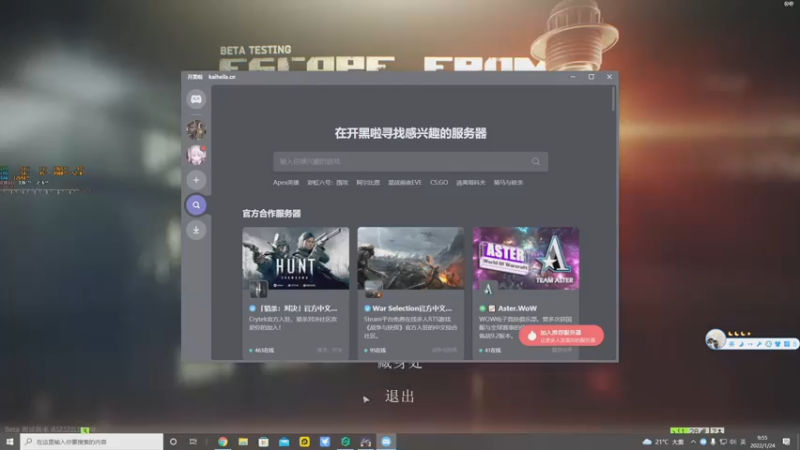Expand hidden system tray icons chevron

[693, 442]
